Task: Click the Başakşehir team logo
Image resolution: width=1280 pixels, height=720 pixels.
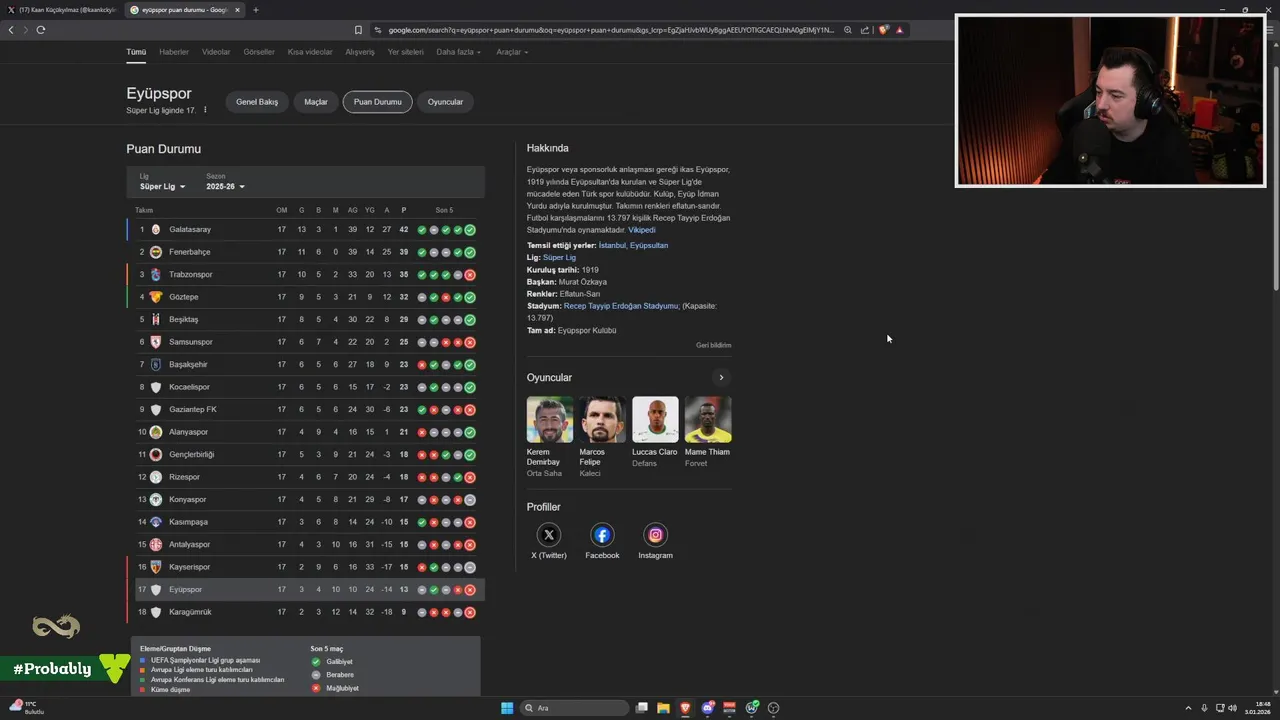Action: [155, 365]
